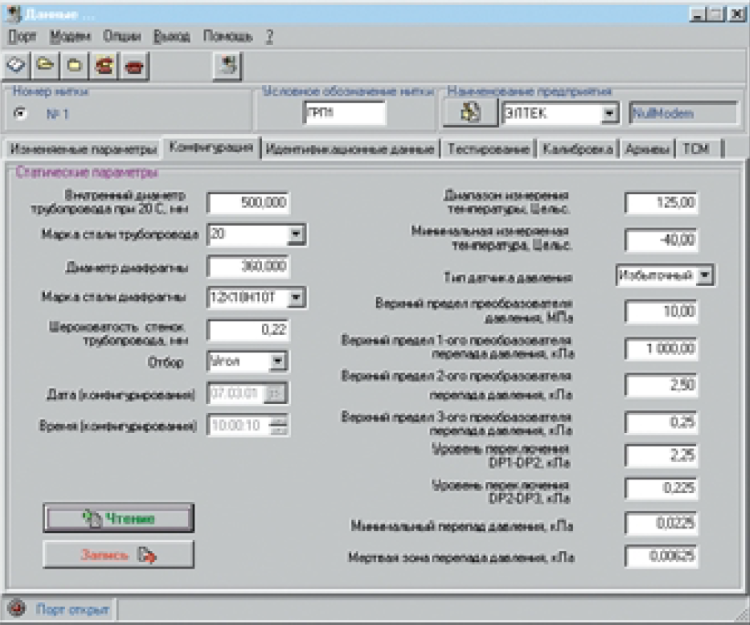Switch to Калибровка tab
The height and width of the screenshot is (625, 750).
(577, 149)
